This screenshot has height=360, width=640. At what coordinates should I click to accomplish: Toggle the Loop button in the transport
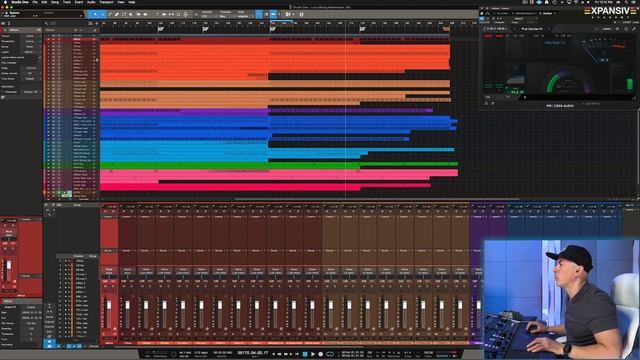[x=330, y=354]
